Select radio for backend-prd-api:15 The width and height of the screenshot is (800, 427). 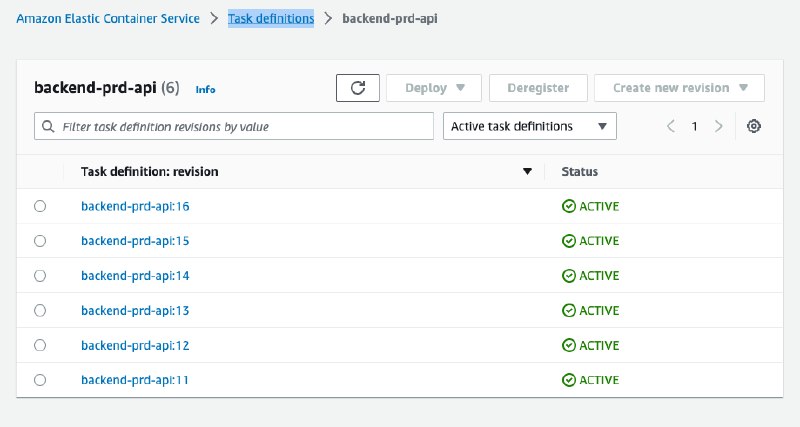(x=40, y=241)
